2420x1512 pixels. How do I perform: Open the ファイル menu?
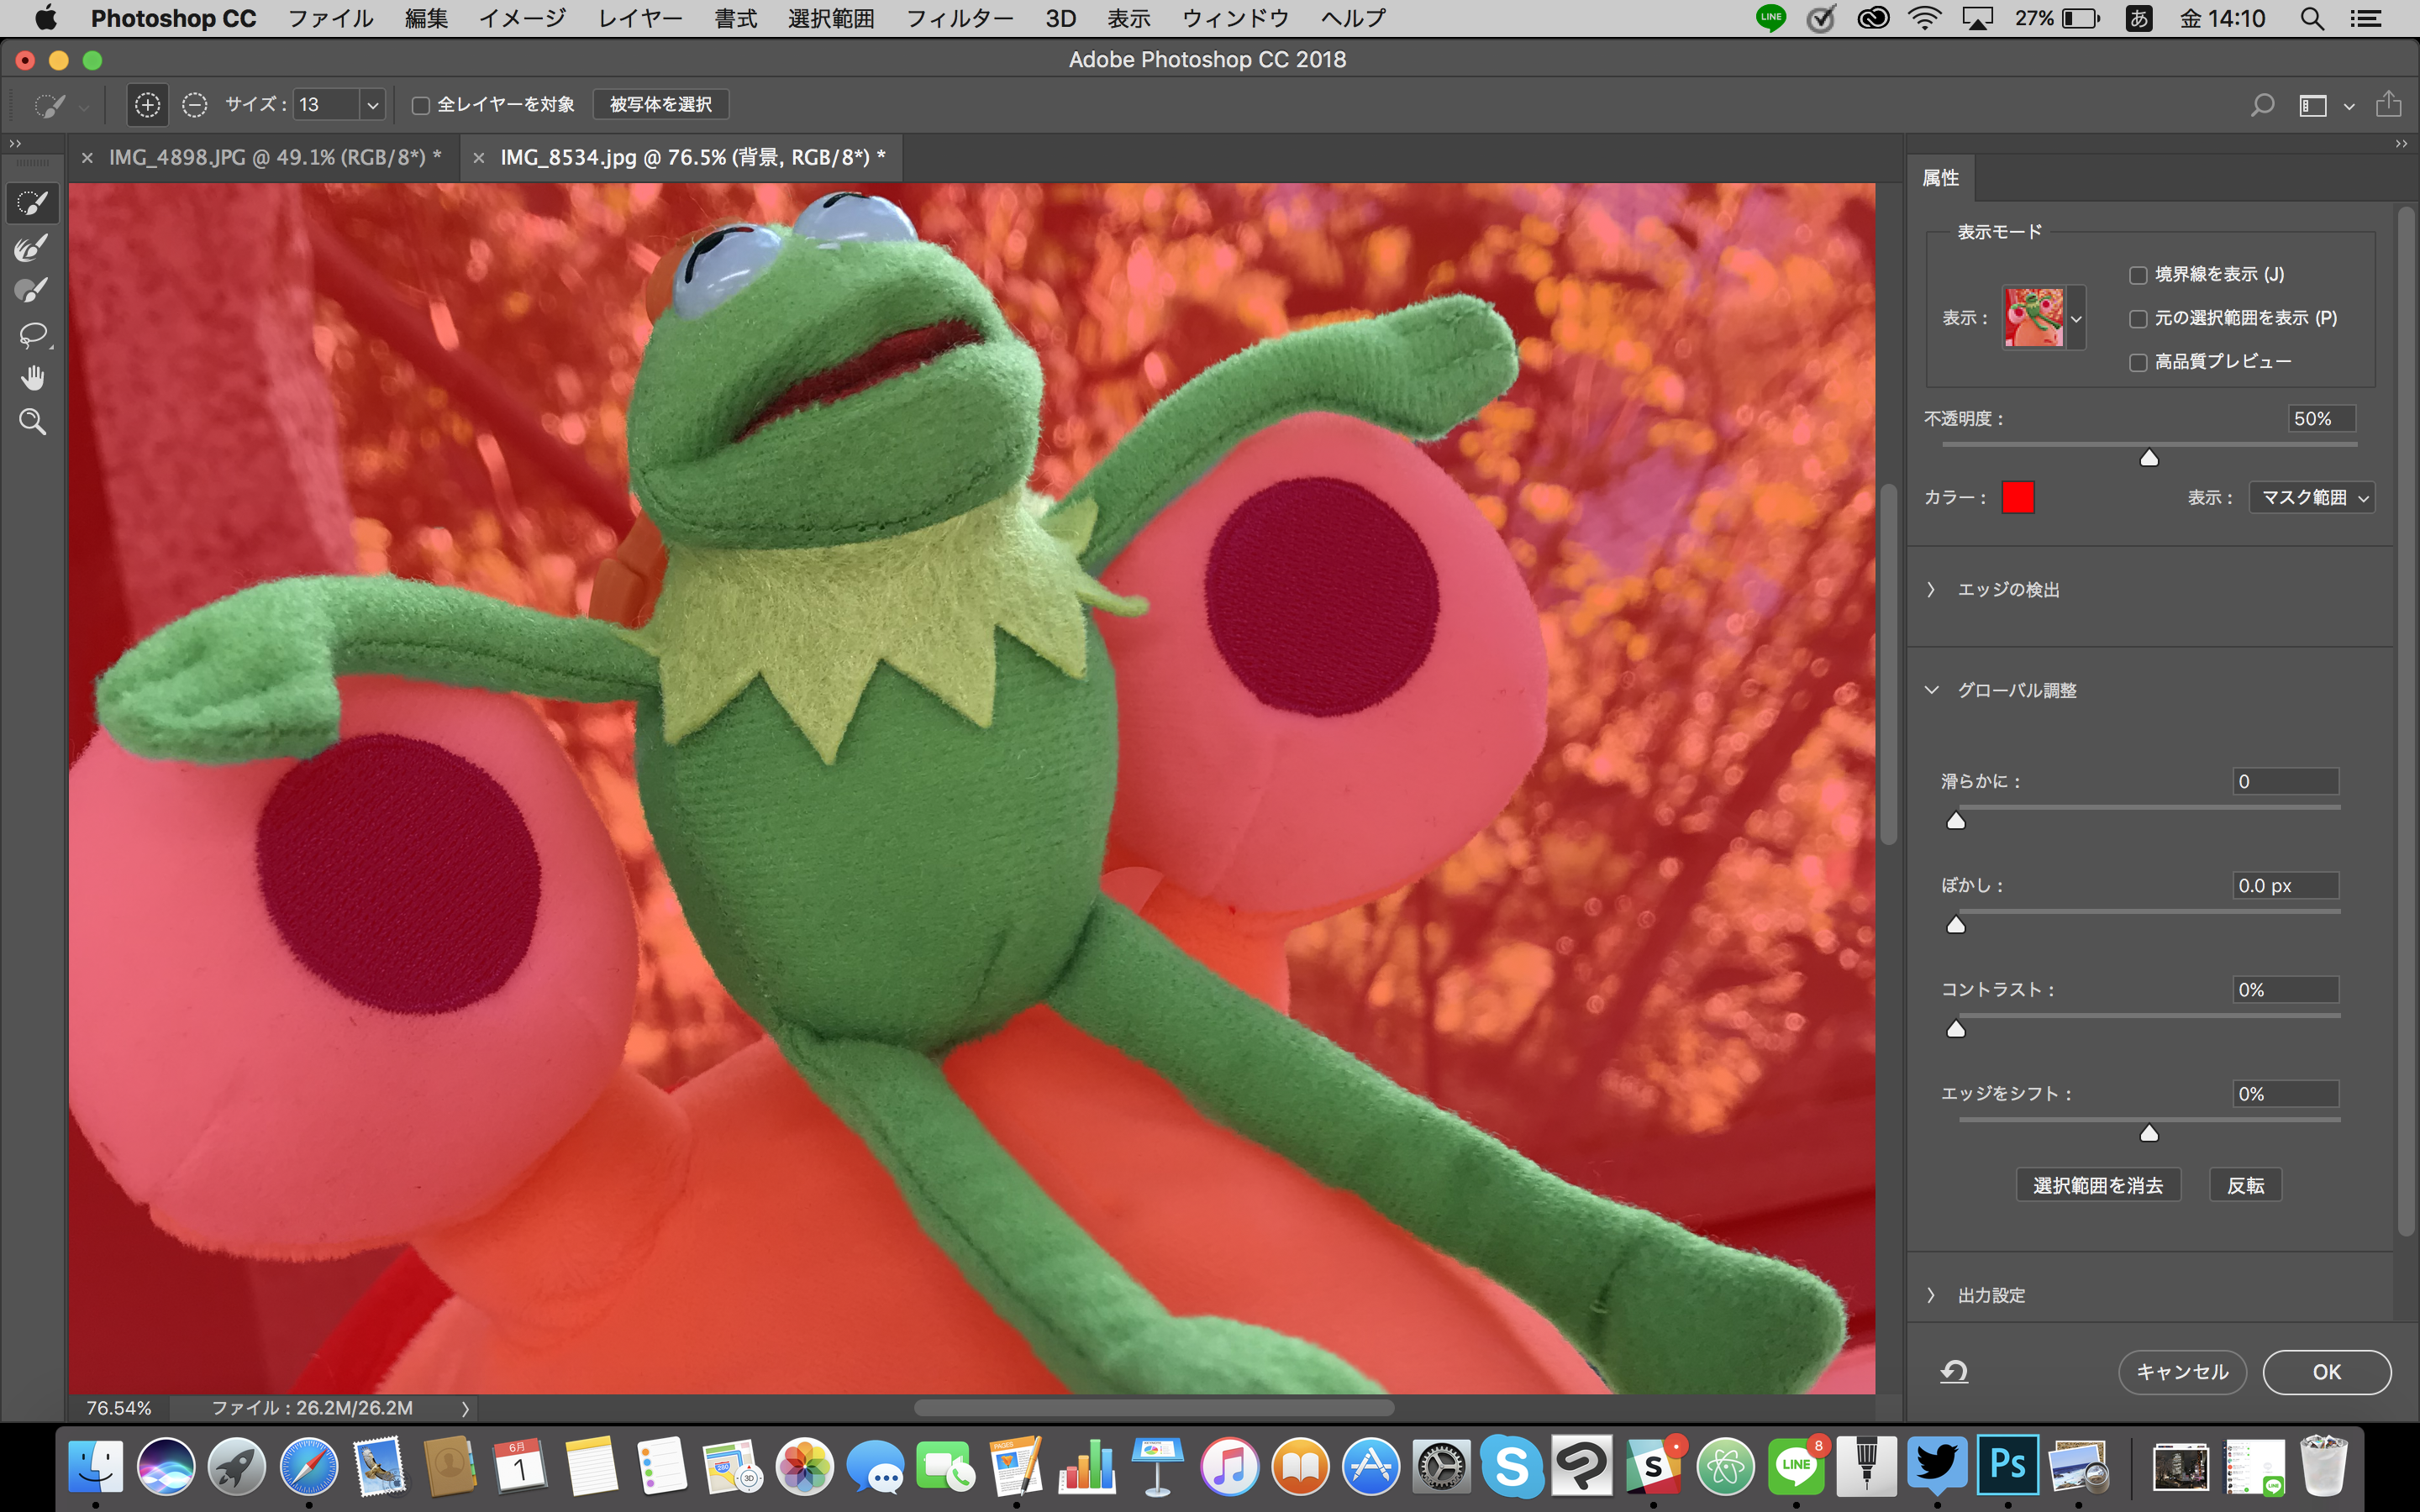coord(331,18)
